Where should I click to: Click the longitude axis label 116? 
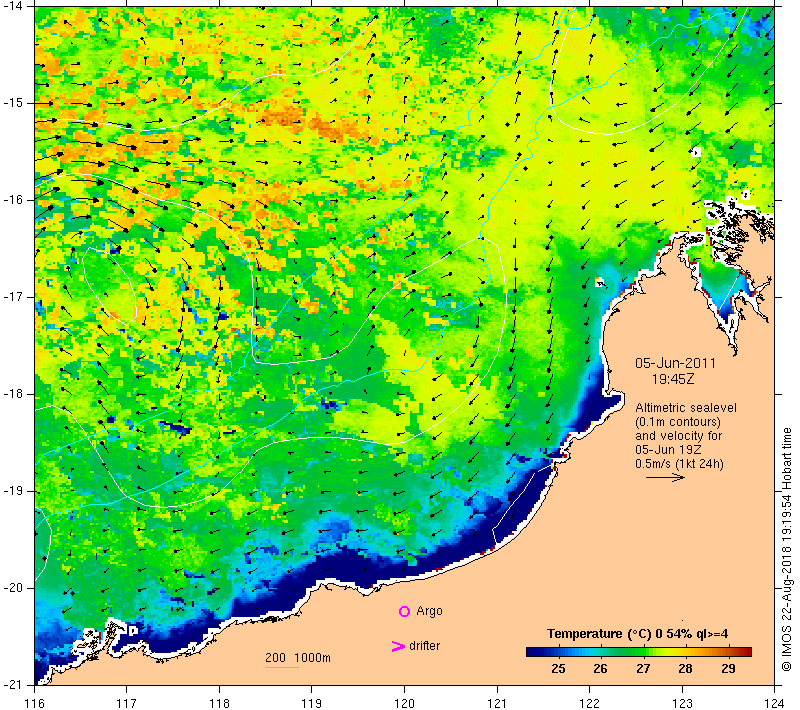pos(34,703)
